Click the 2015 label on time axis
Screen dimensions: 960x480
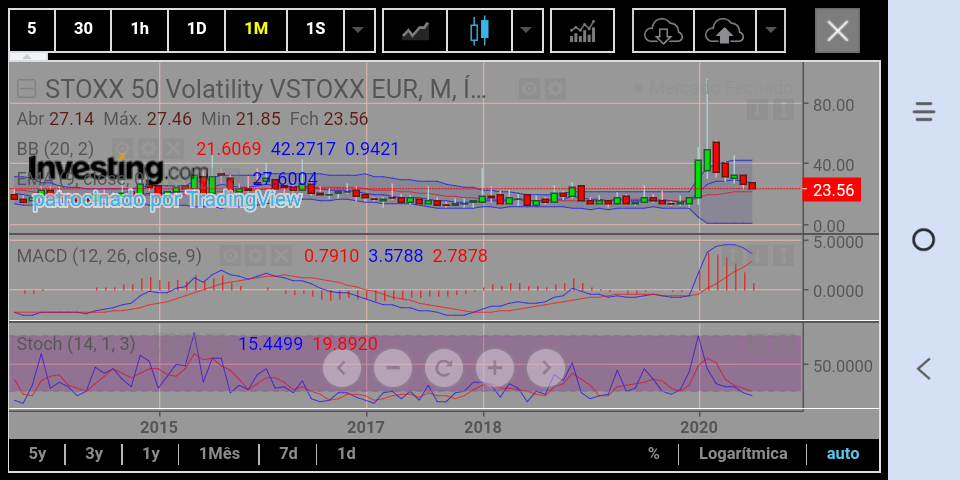(x=159, y=426)
